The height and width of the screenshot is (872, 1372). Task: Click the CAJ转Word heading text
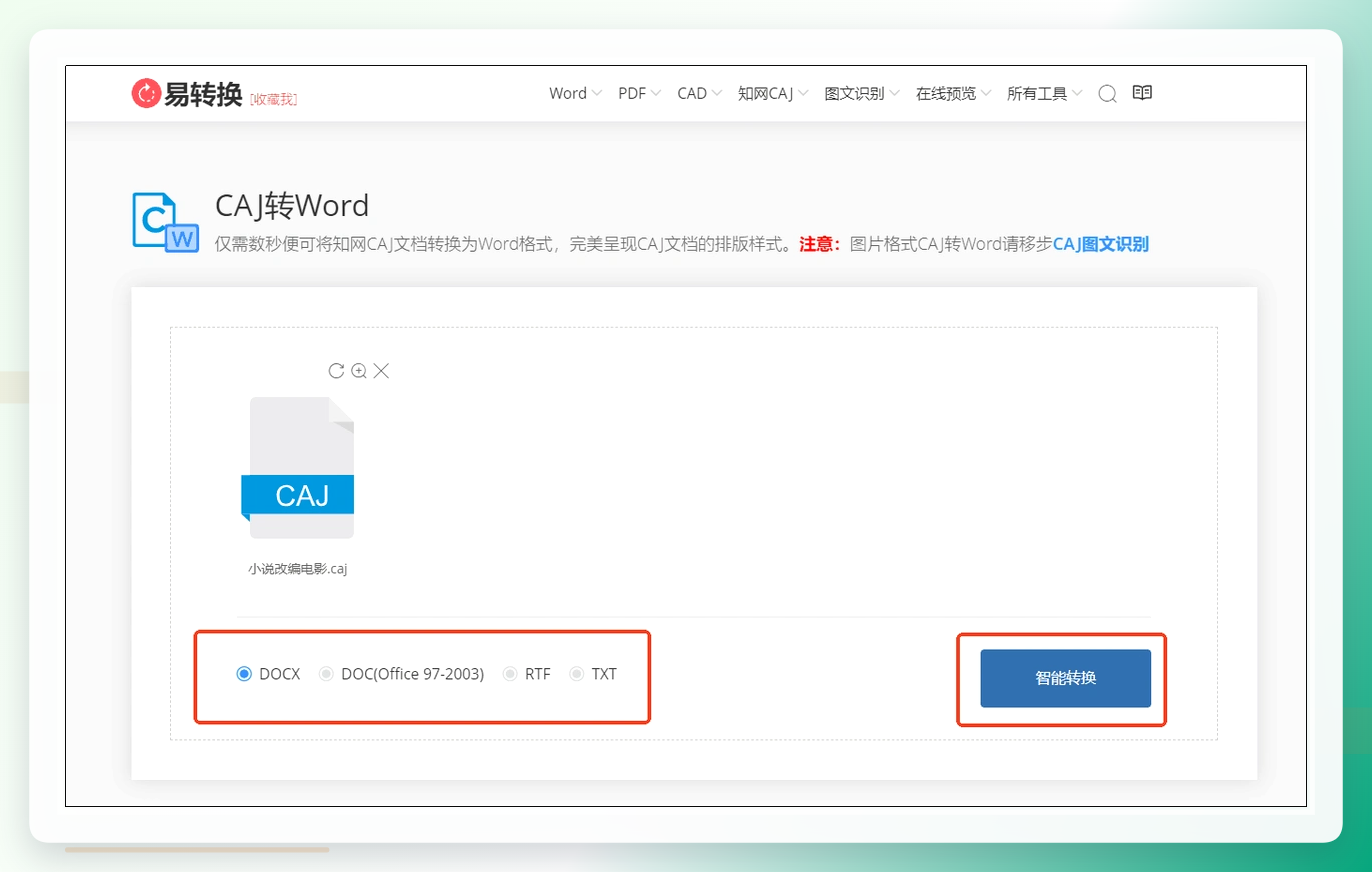292,205
